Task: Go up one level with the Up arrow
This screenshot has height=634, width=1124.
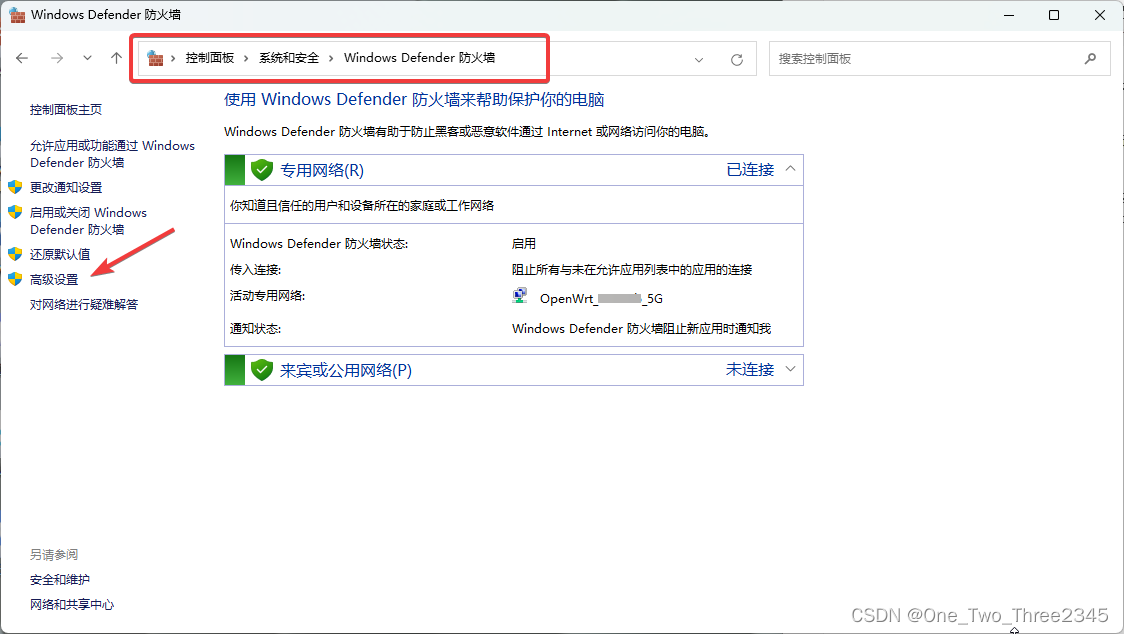Action: pyautogui.click(x=116, y=58)
